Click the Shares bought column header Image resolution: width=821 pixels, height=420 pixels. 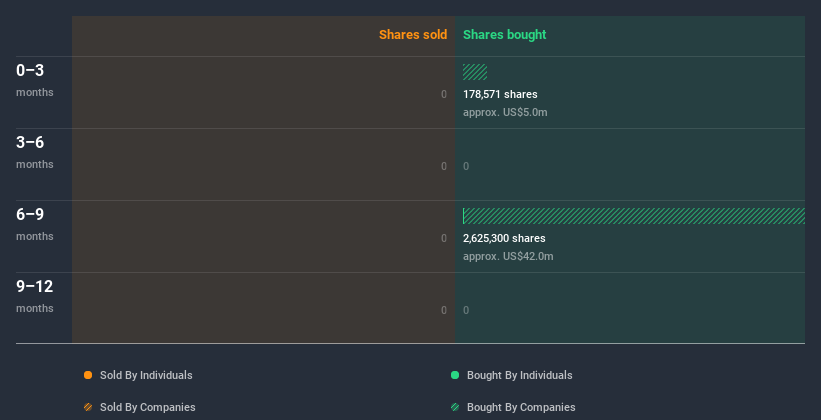(505, 35)
